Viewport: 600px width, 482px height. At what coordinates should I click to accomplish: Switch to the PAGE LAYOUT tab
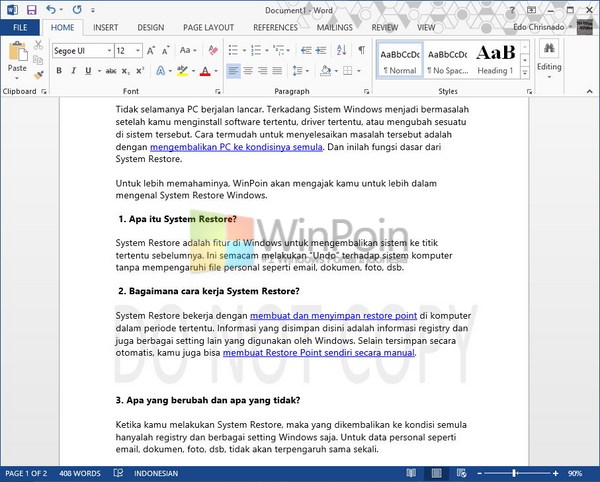point(209,28)
